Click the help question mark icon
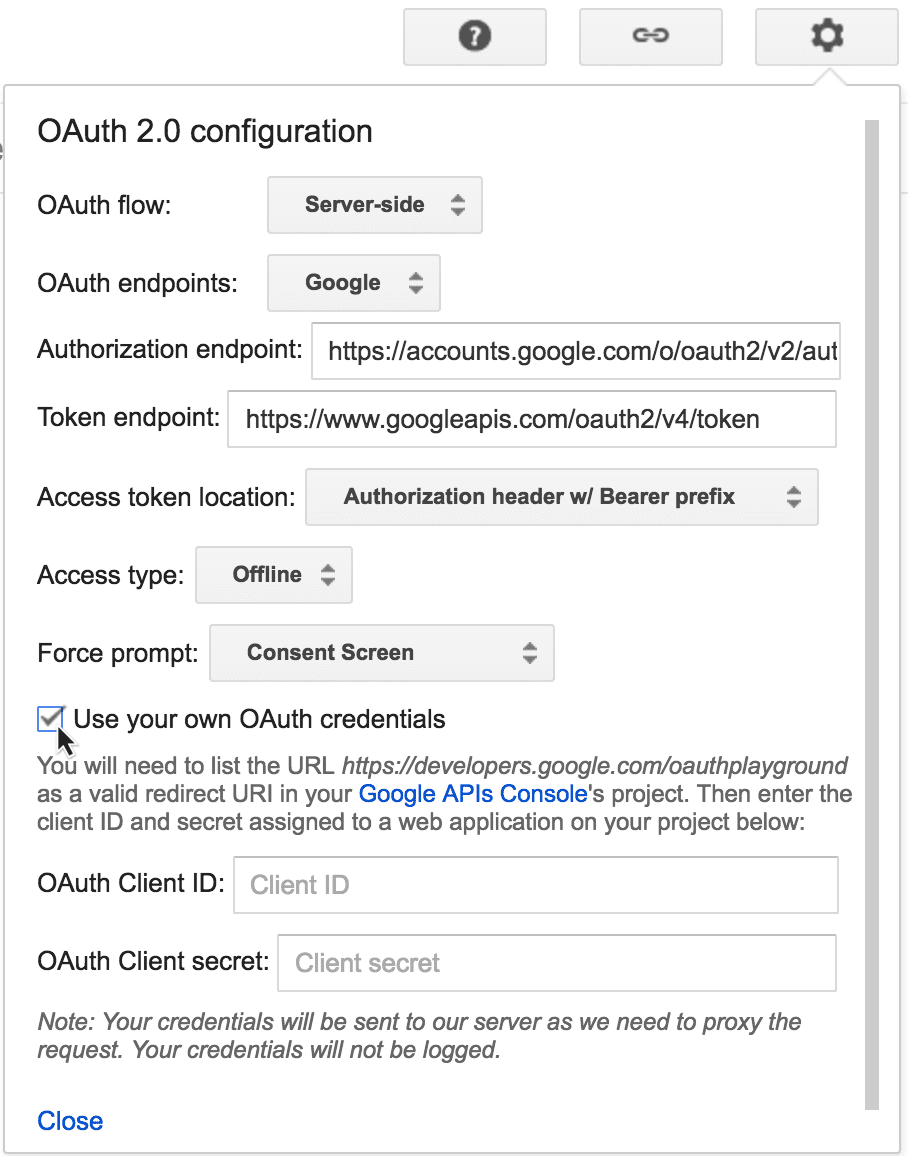The width and height of the screenshot is (908, 1156). coord(474,36)
